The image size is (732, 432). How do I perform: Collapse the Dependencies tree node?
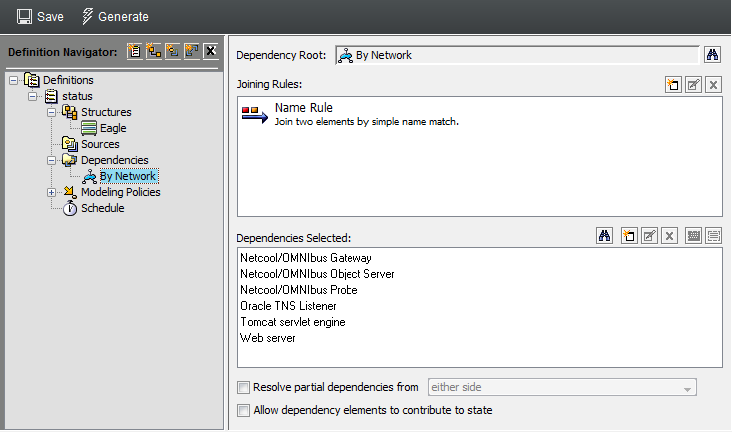tap(51, 160)
